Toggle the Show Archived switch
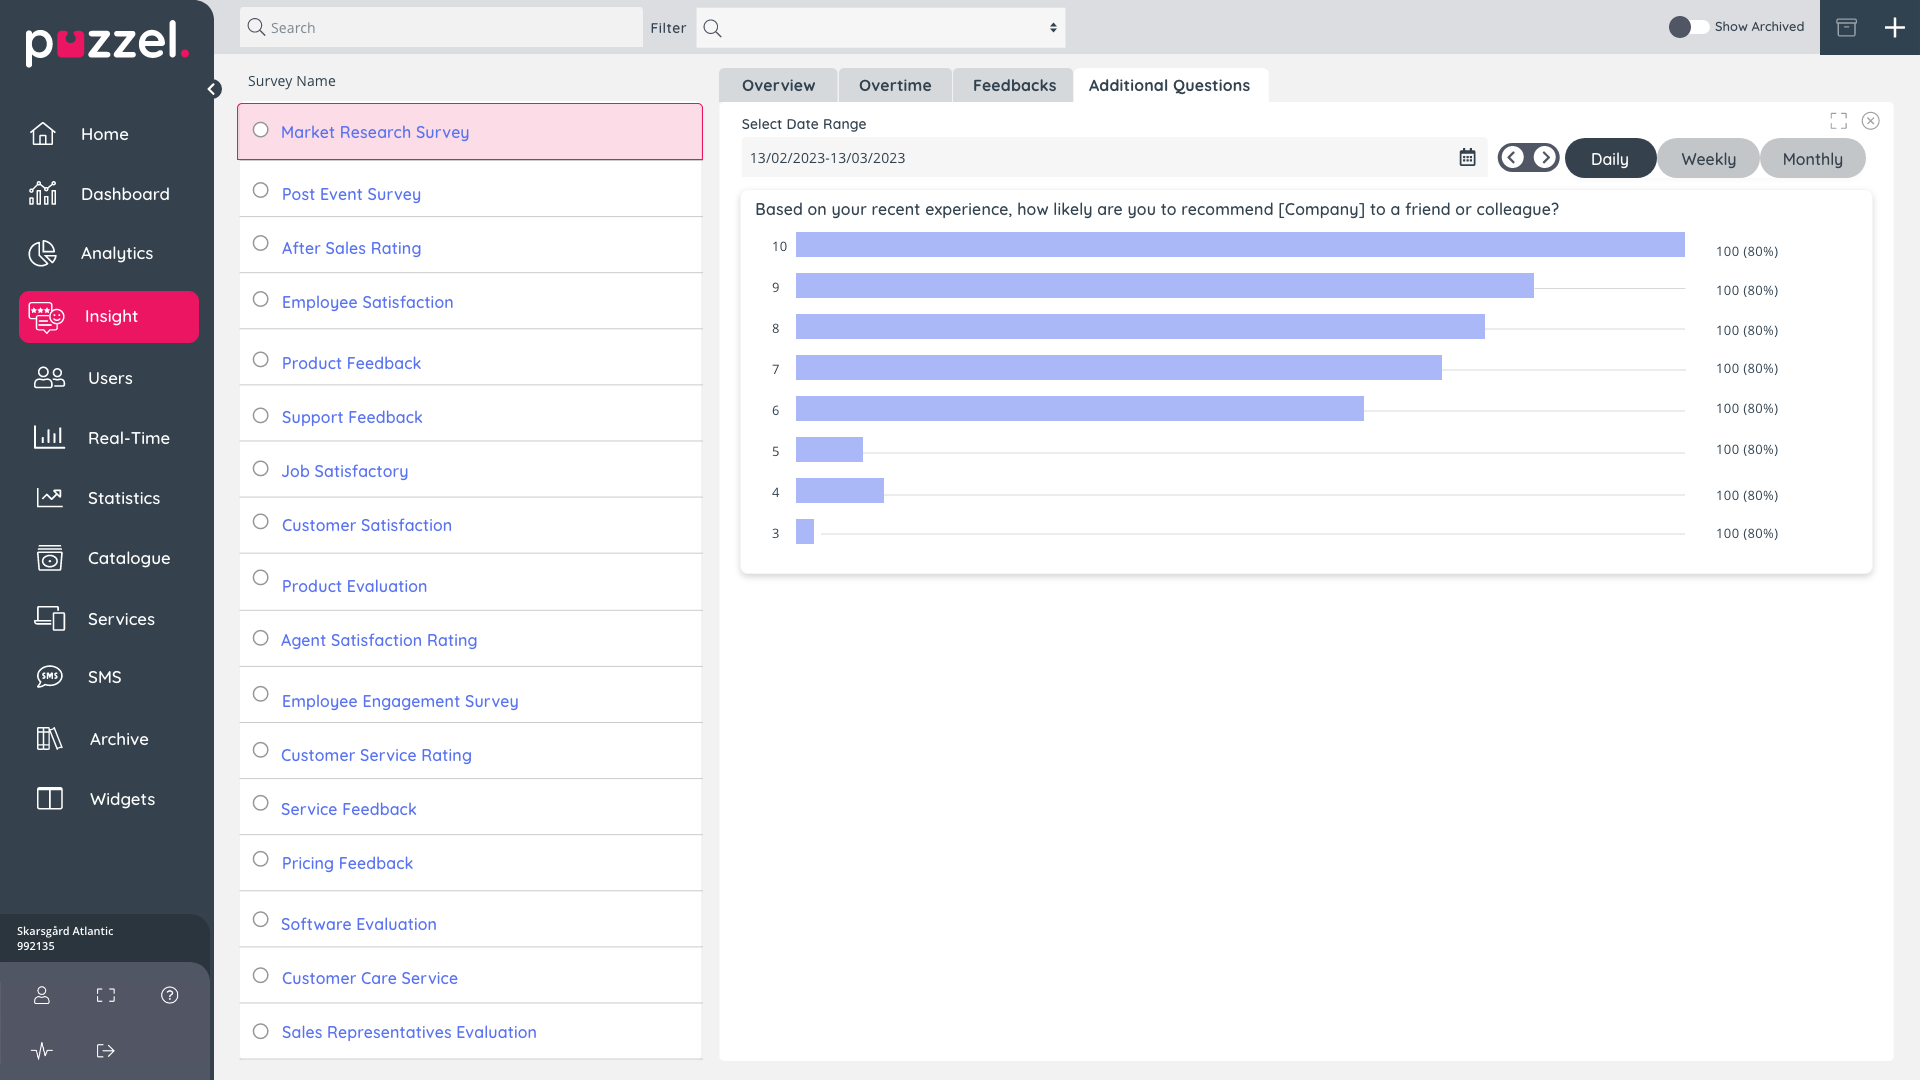The height and width of the screenshot is (1080, 1920). tap(1688, 27)
